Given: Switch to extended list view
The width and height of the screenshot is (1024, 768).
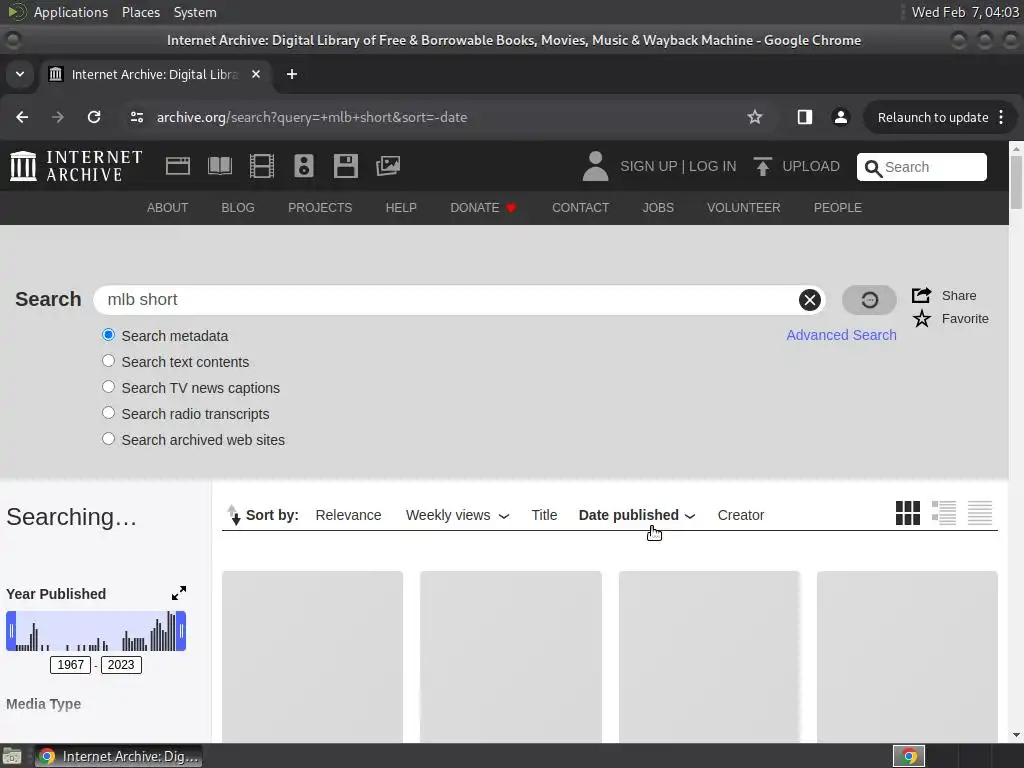Looking at the screenshot, I should coord(944,513).
